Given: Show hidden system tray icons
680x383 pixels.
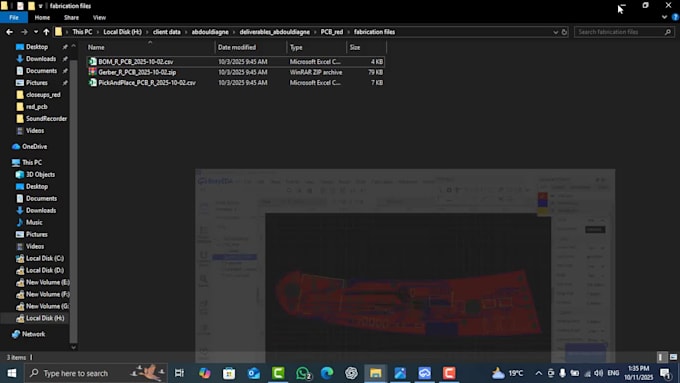Looking at the screenshot, I should 538,373.
